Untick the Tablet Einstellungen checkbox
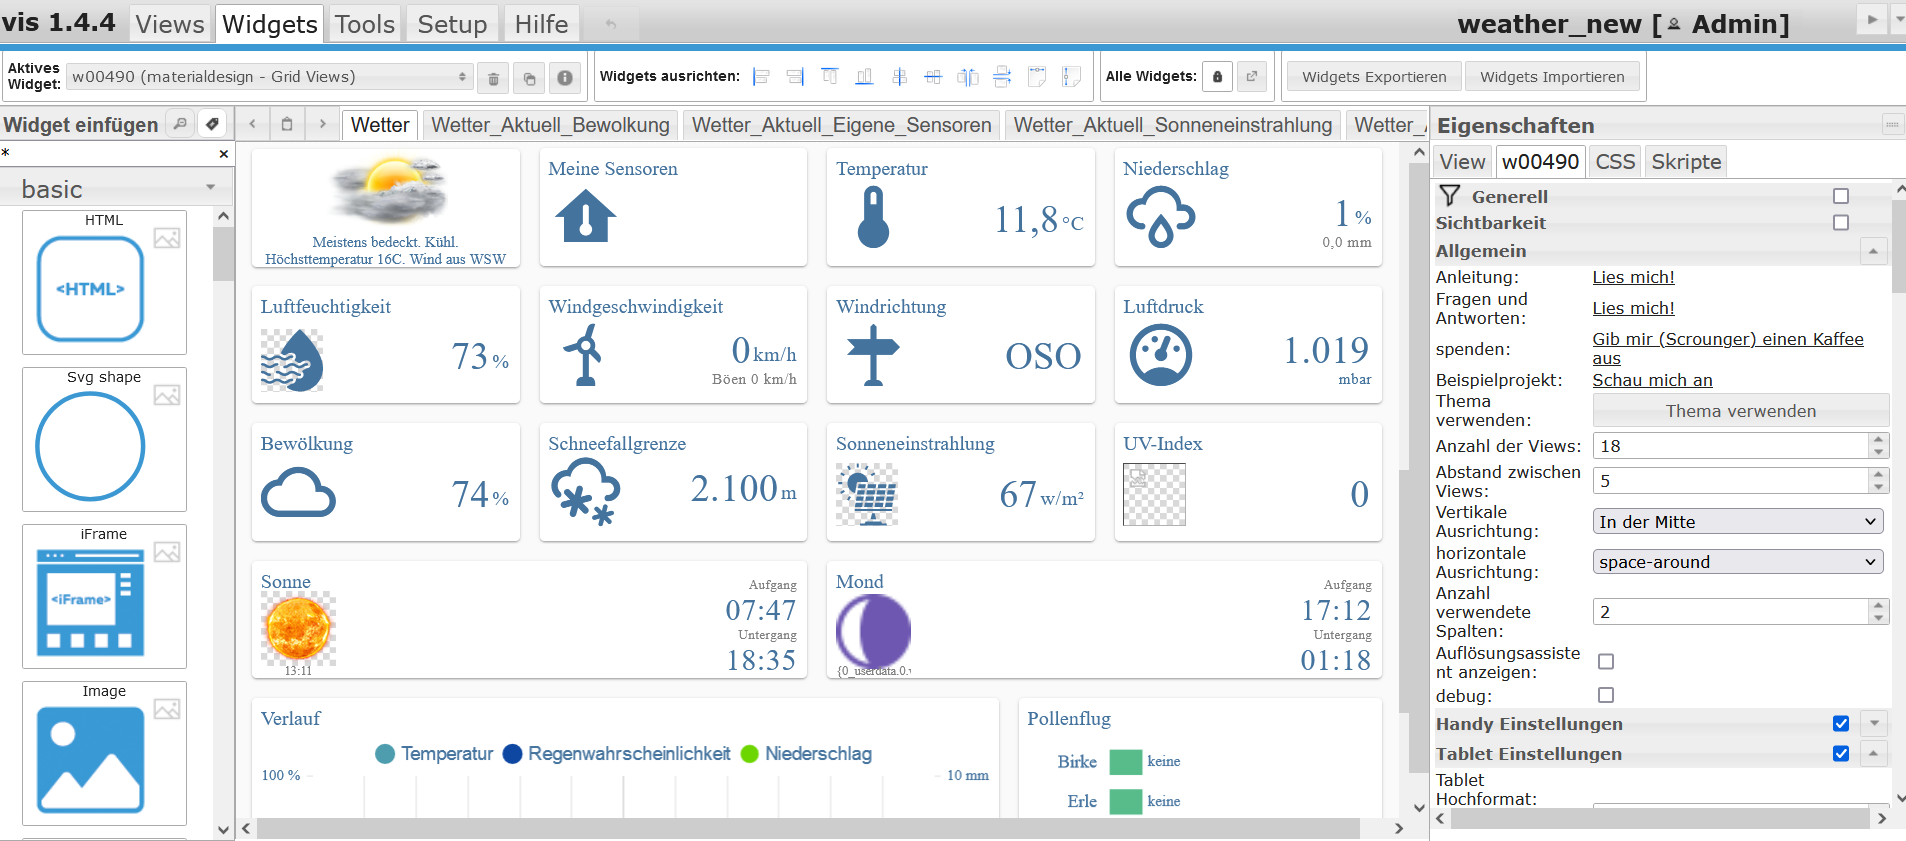Screen dimensions: 1906x841 pyautogui.click(x=1841, y=753)
